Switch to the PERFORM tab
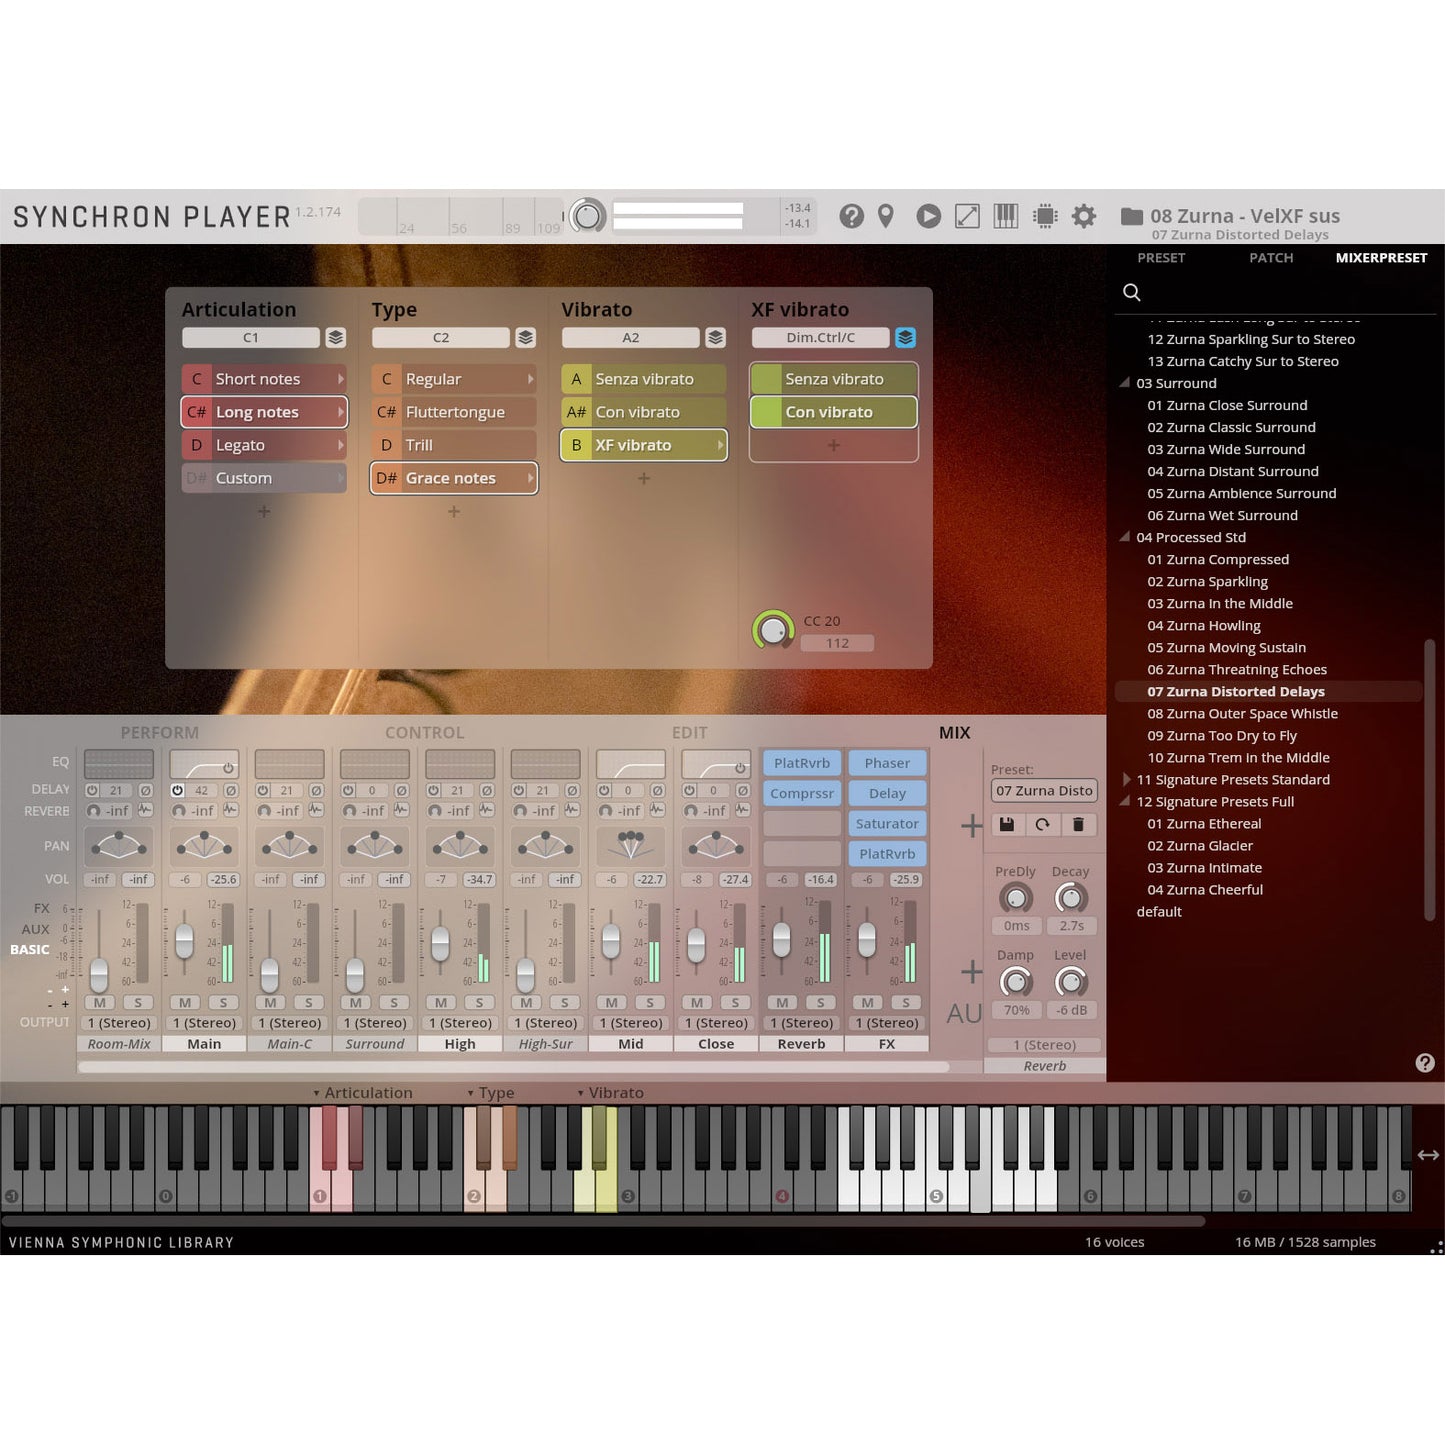Viewport: 1445px width, 1445px height. [159, 733]
